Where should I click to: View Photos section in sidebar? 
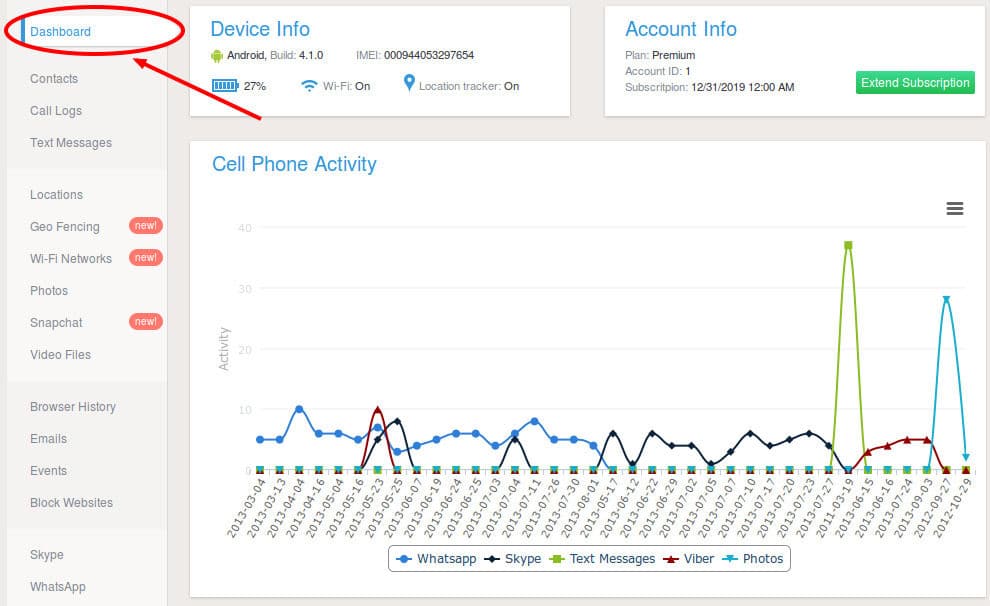(49, 290)
